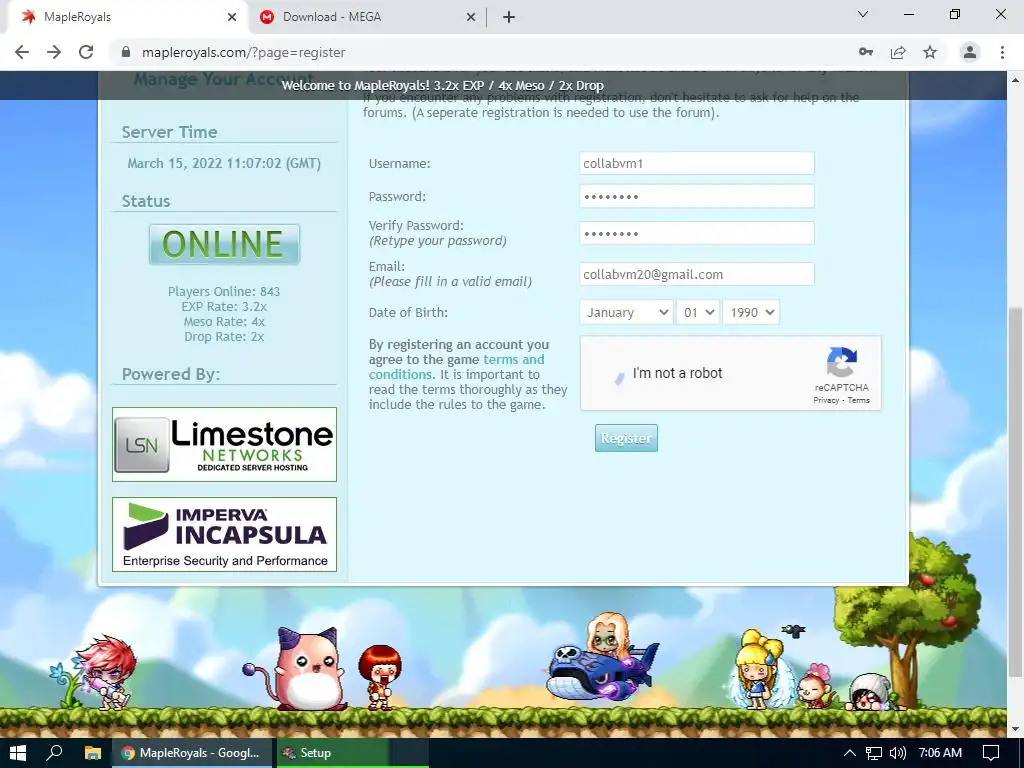Viewport: 1024px width, 768px height.
Task: Click the ONLINE server status badge
Action: tap(224, 244)
